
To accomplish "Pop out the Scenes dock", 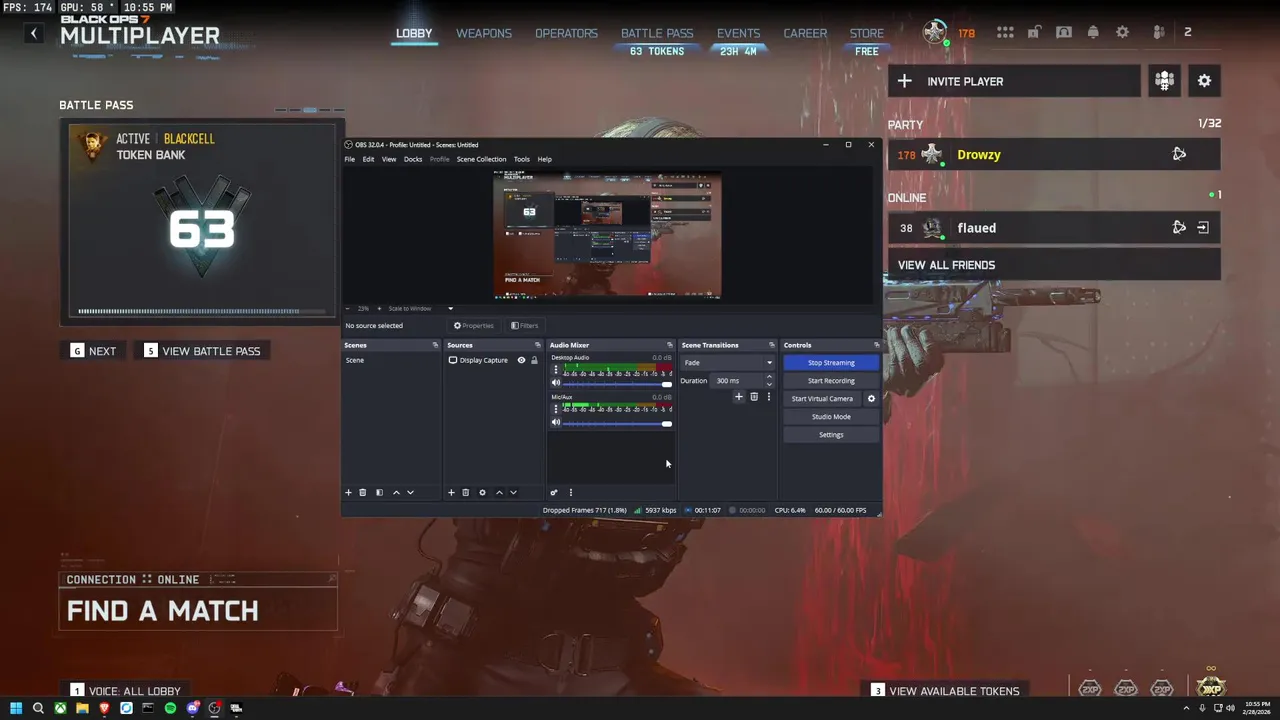I will tap(435, 345).
